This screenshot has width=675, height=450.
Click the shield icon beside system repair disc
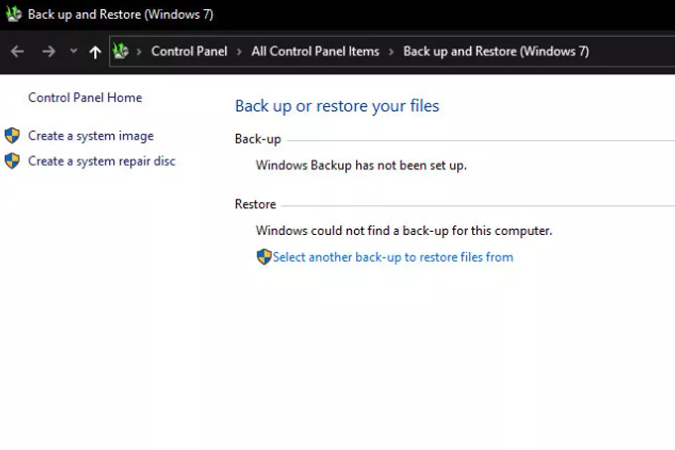[x=12, y=161]
